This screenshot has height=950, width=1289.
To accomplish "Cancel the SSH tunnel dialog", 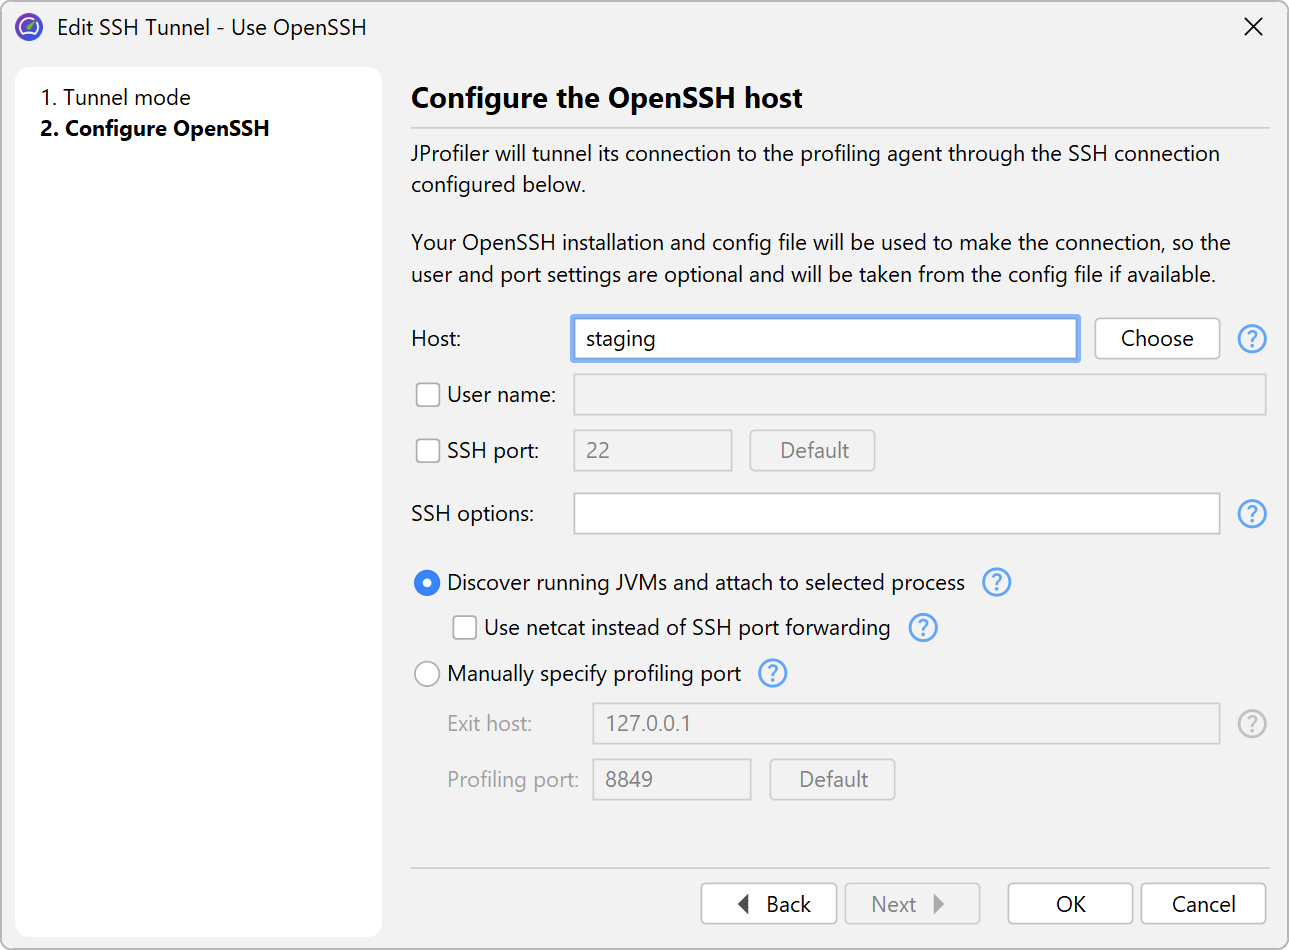I will click(x=1202, y=904).
